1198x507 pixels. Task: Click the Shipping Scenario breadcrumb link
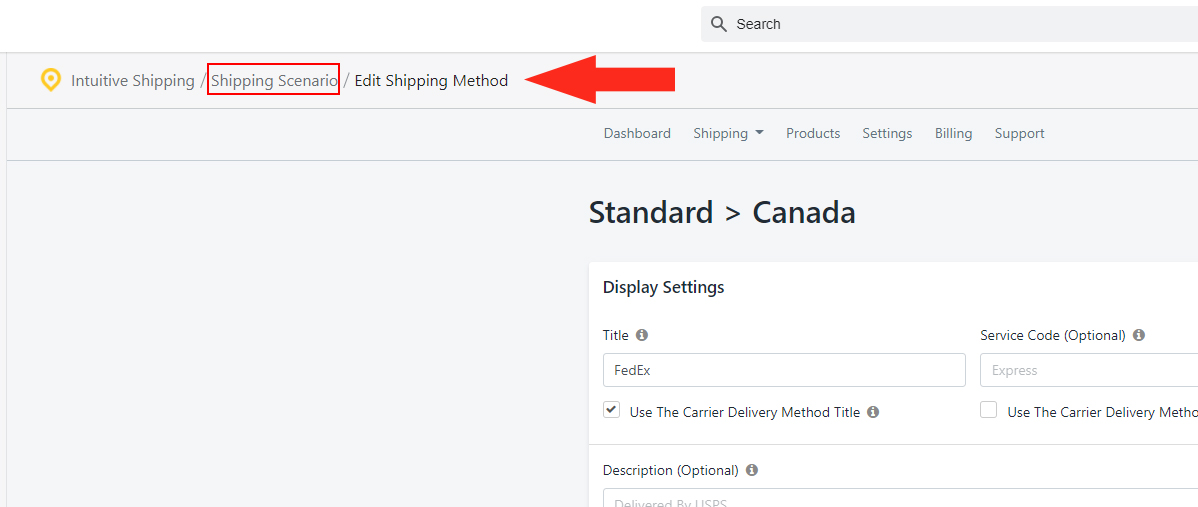[x=273, y=81]
